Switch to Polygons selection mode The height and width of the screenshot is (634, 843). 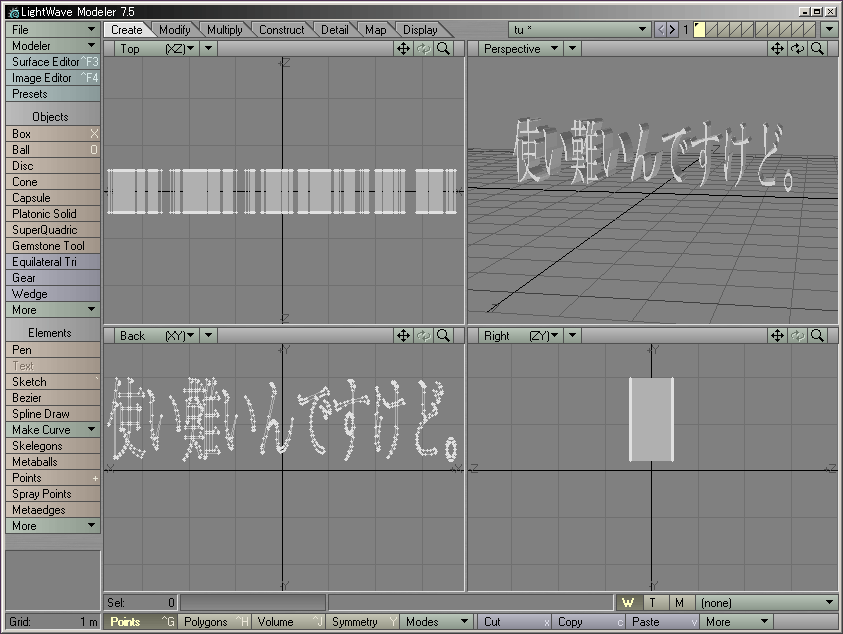click(207, 622)
